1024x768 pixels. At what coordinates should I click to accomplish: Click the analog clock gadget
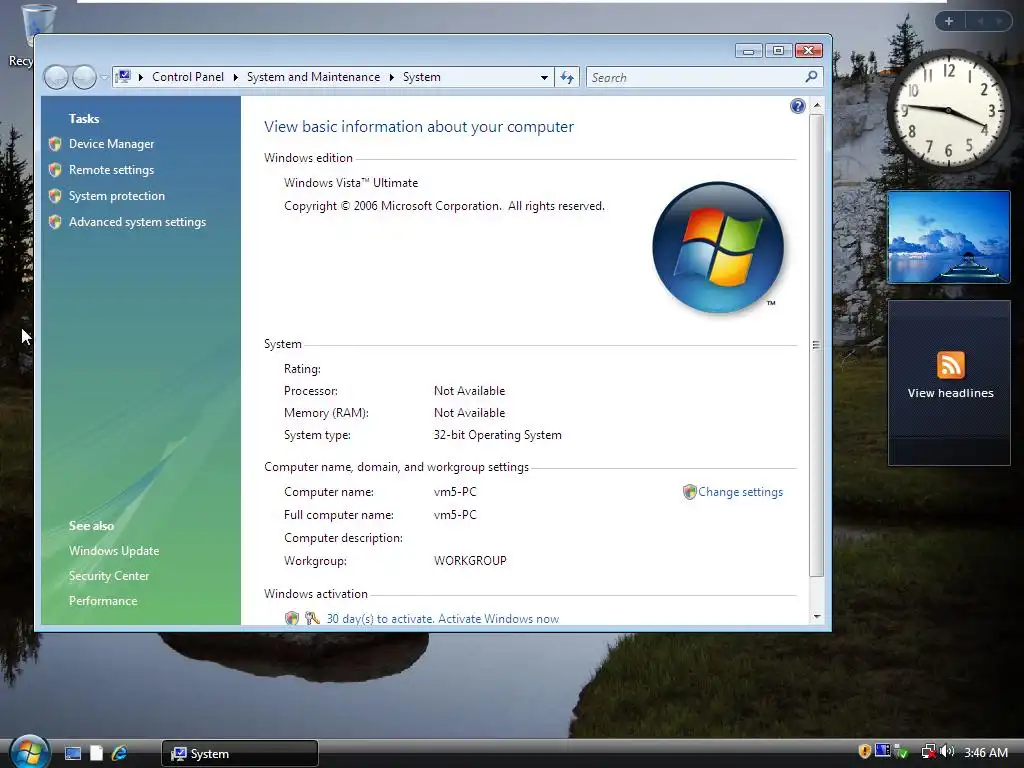948,110
